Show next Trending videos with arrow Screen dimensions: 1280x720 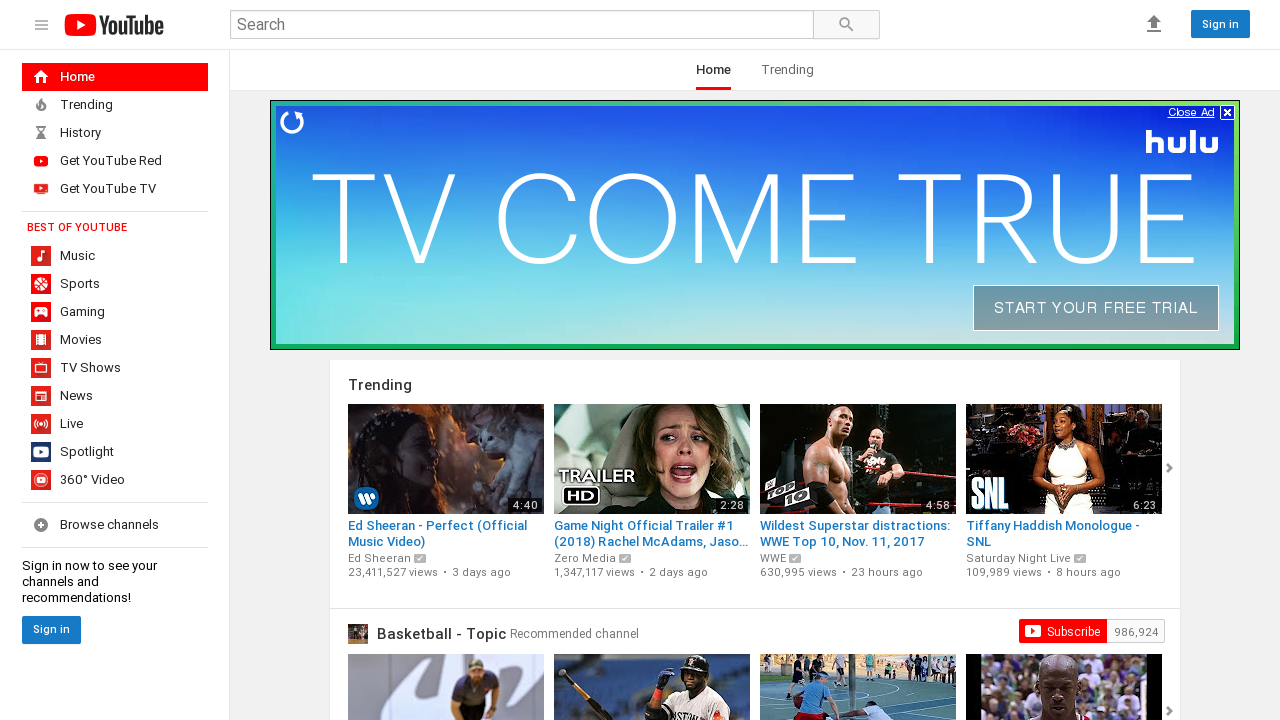pos(1169,468)
